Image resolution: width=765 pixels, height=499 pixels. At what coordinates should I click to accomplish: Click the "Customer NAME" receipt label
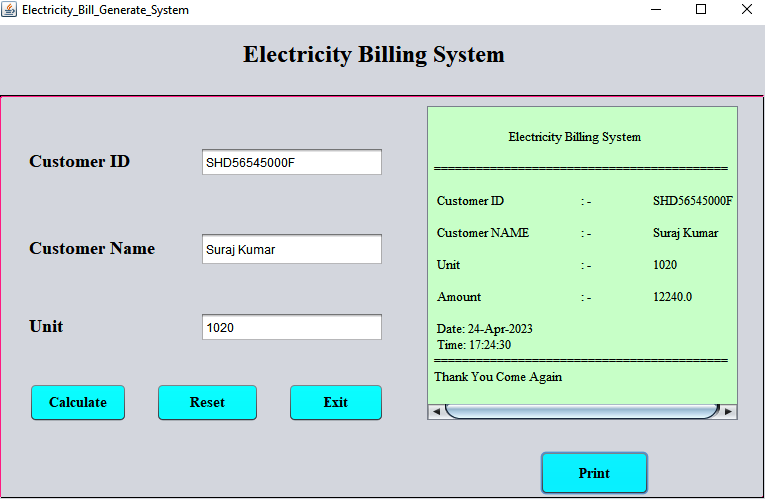[x=483, y=233]
